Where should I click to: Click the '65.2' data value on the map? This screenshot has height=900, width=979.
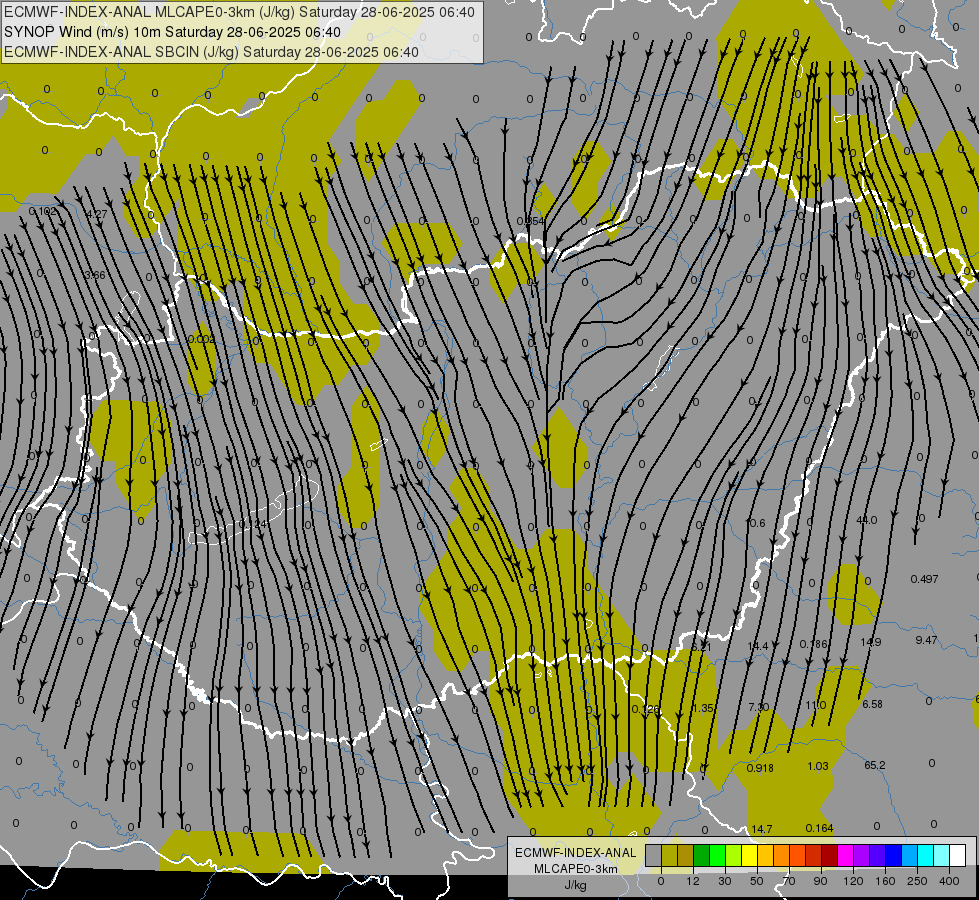875,765
